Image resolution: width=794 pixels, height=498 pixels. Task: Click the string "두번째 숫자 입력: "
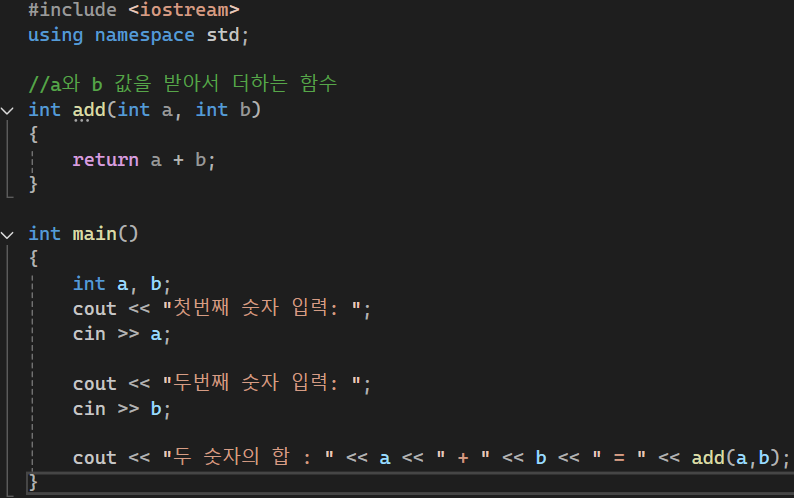tap(262, 383)
